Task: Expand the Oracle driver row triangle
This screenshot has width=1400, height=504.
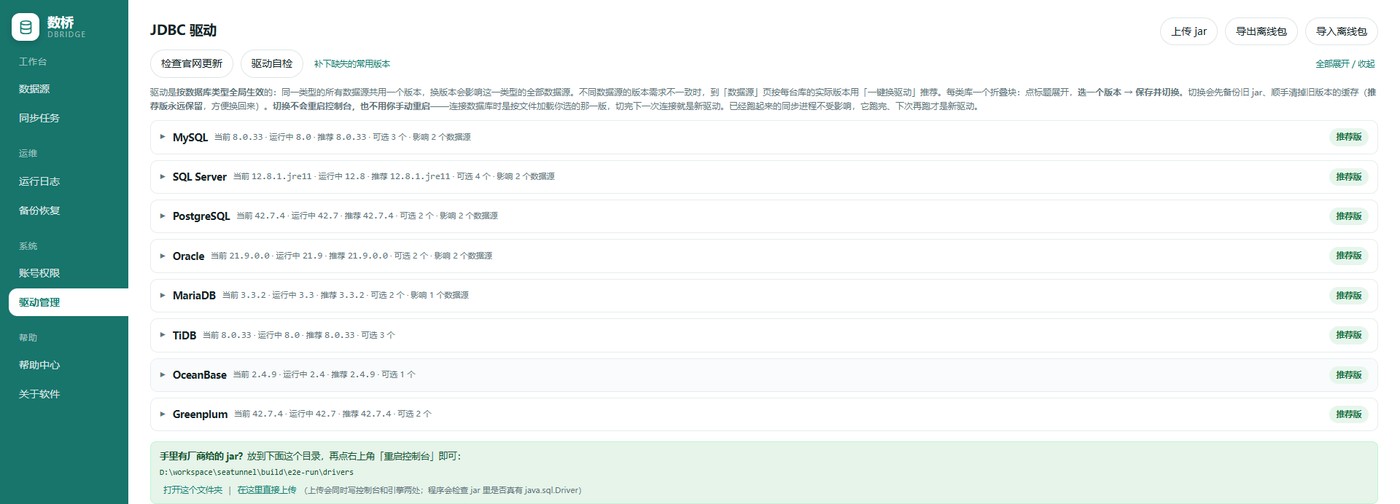Action: click(163, 256)
